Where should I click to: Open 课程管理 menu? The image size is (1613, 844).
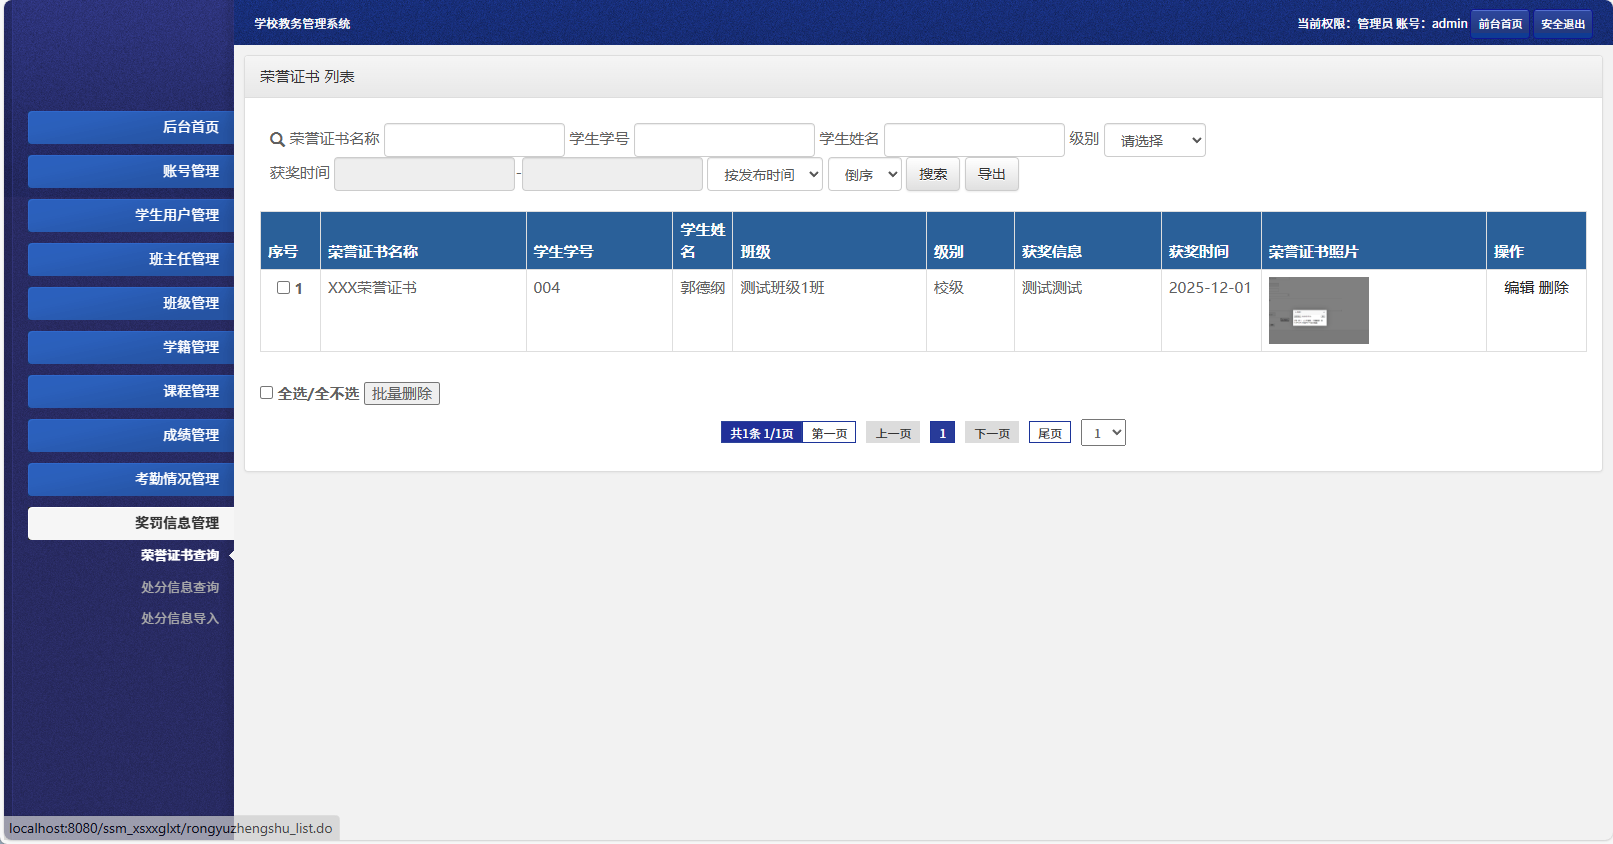coord(131,391)
